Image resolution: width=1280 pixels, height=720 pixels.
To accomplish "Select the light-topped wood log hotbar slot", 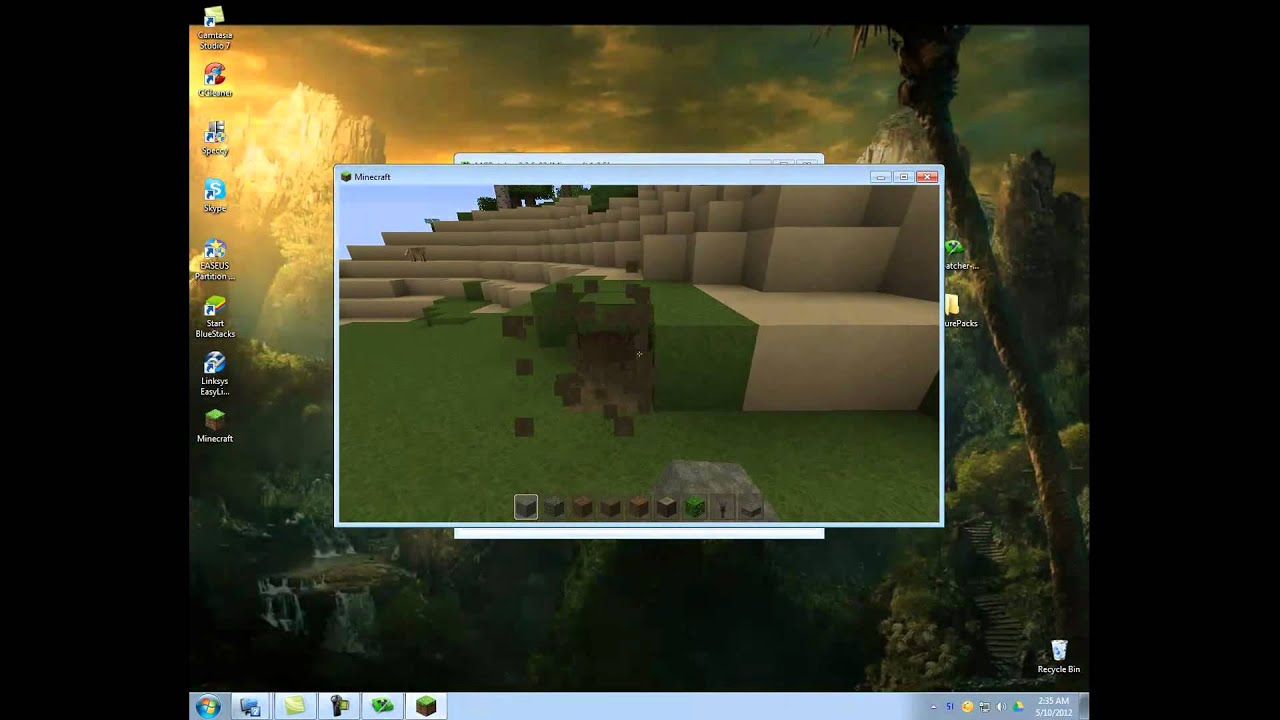I will click(666, 507).
